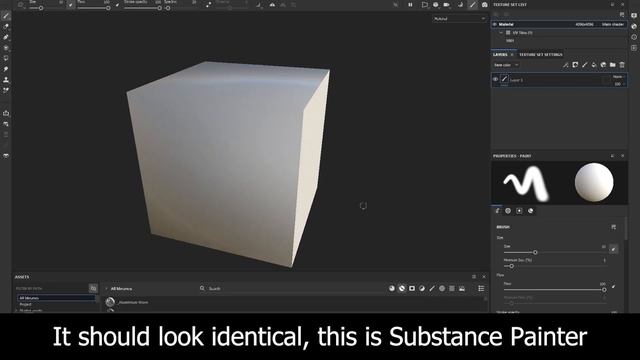Open the Base color channel dropdown
Image resolution: width=640 pixels, height=360 pixels.
pos(506,65)
